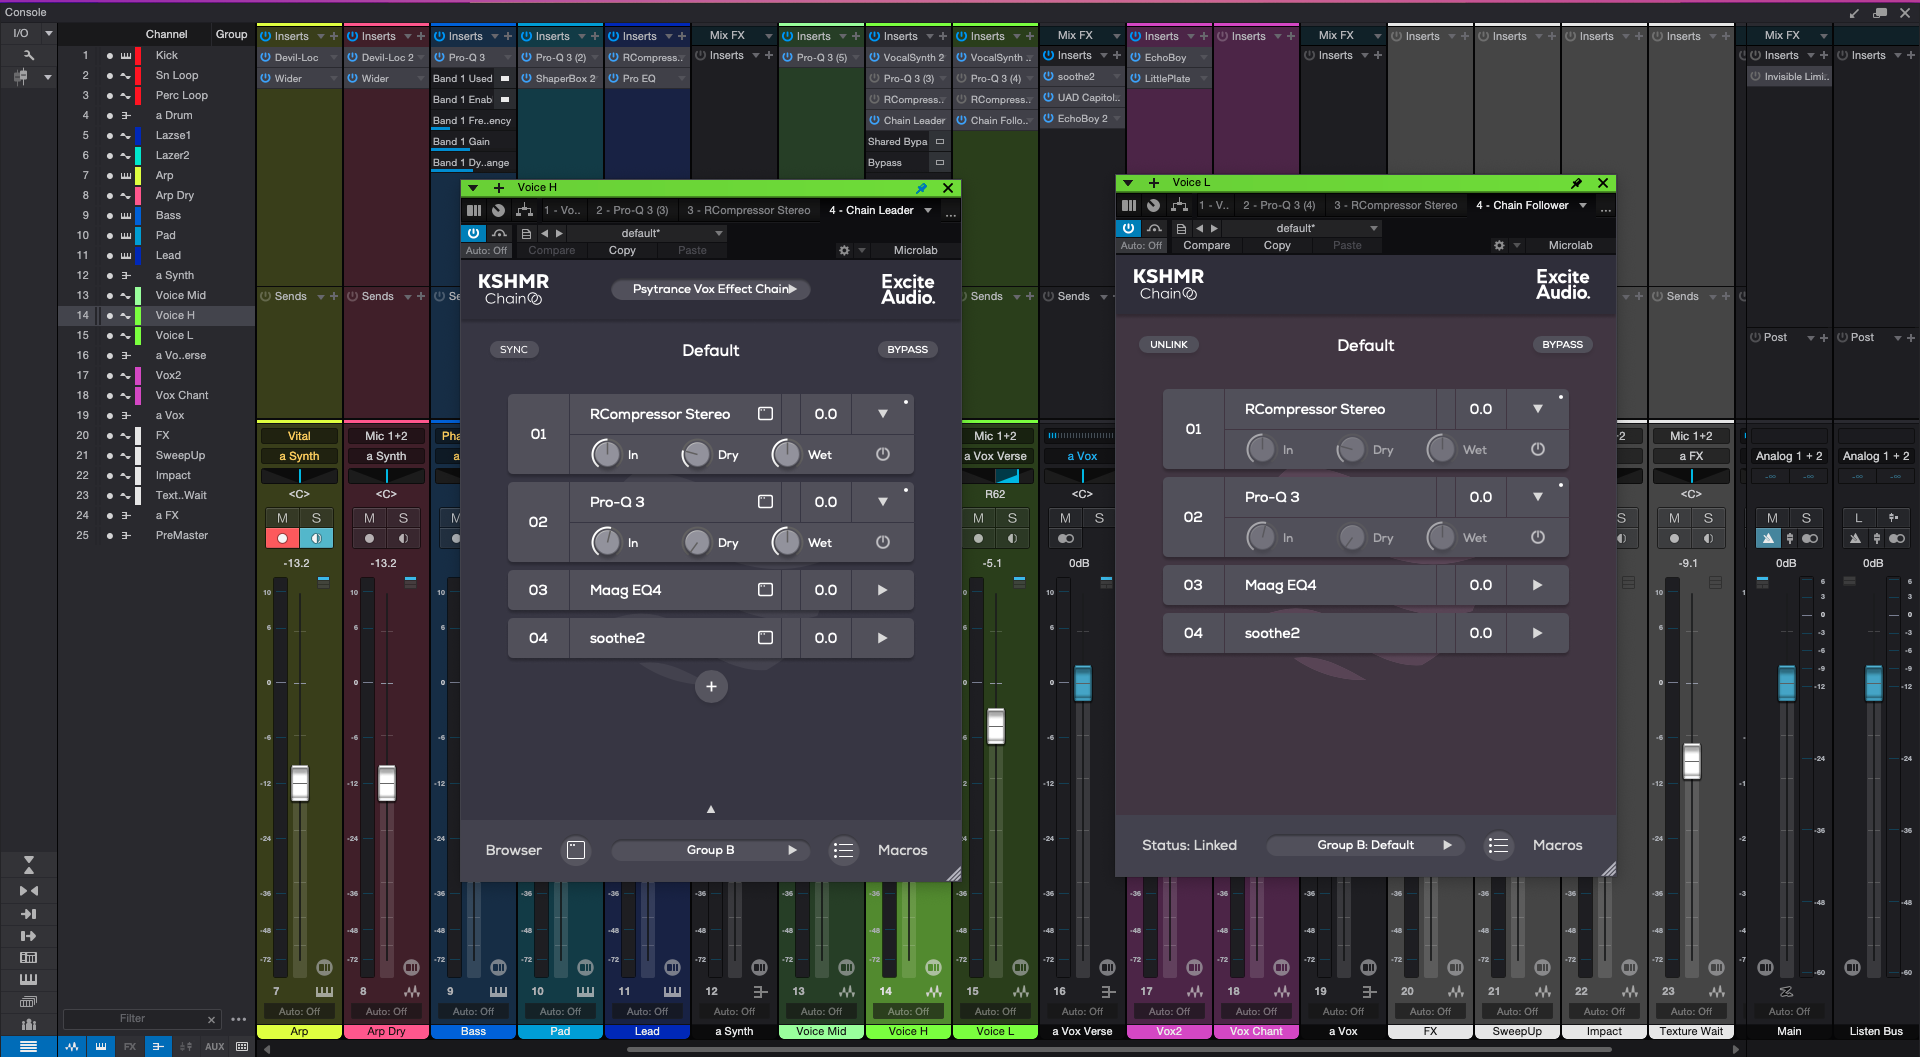Toggle AUX channels filter at bottom bar
Image resolution: width=1920 pixels, height=1057 pixels.
215,1047
